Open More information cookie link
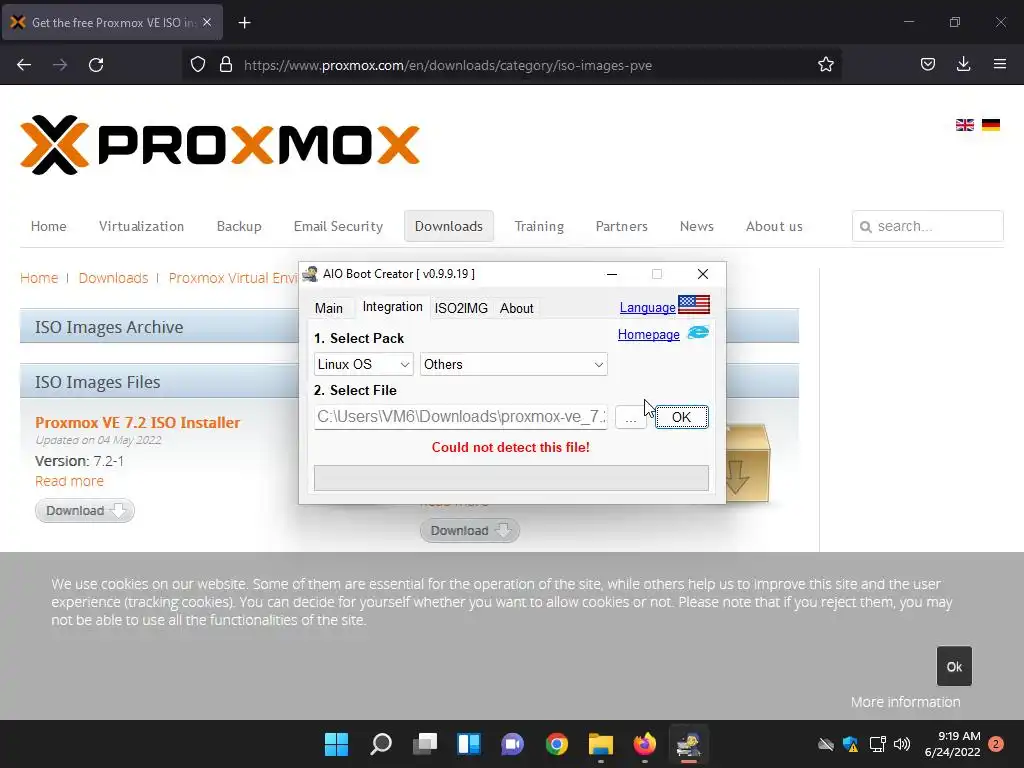This screenshot has width=1024, height=768. pos(905,702)
